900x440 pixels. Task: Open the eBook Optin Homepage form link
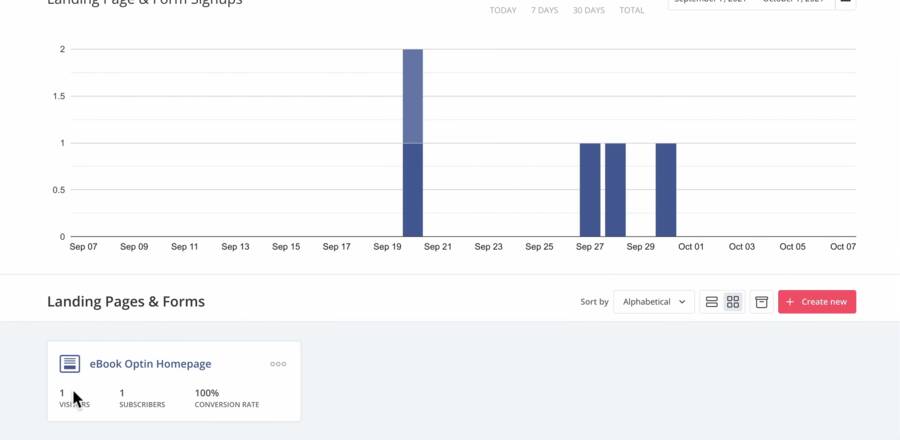(x=150, y=364)
